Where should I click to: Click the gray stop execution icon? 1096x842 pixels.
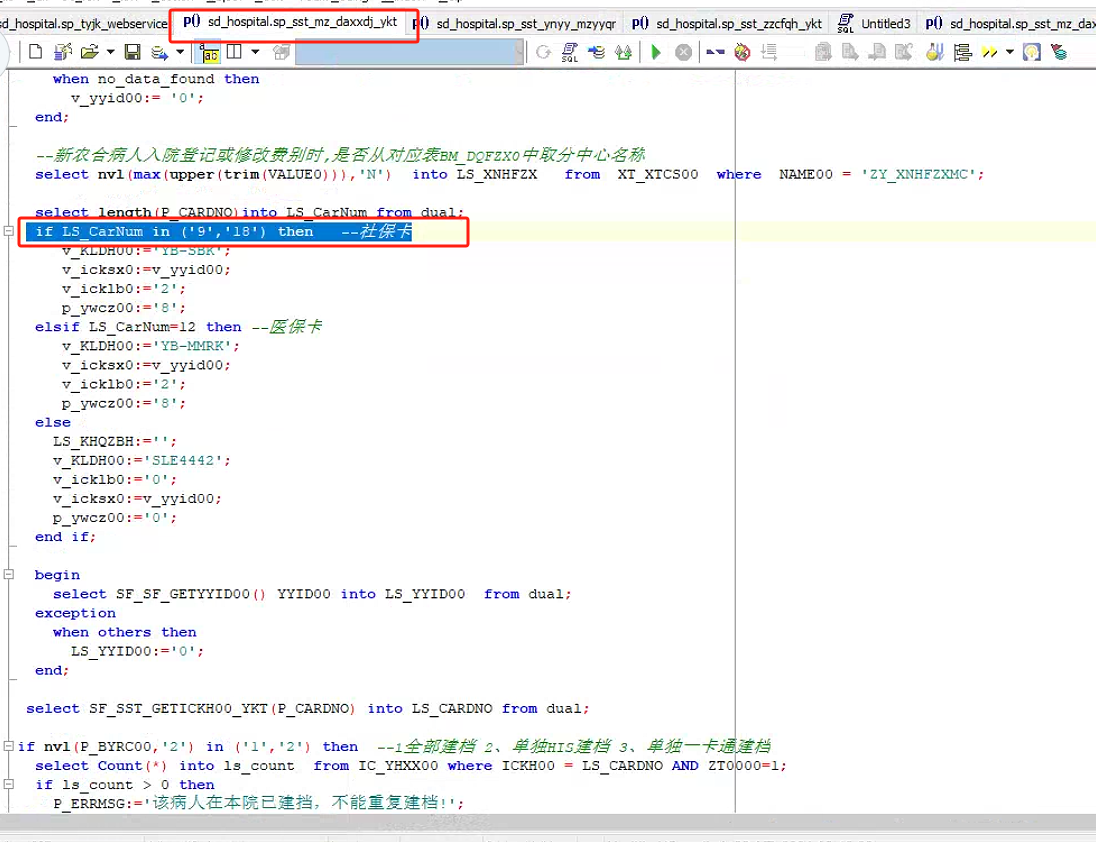click(x=684, y=52)
